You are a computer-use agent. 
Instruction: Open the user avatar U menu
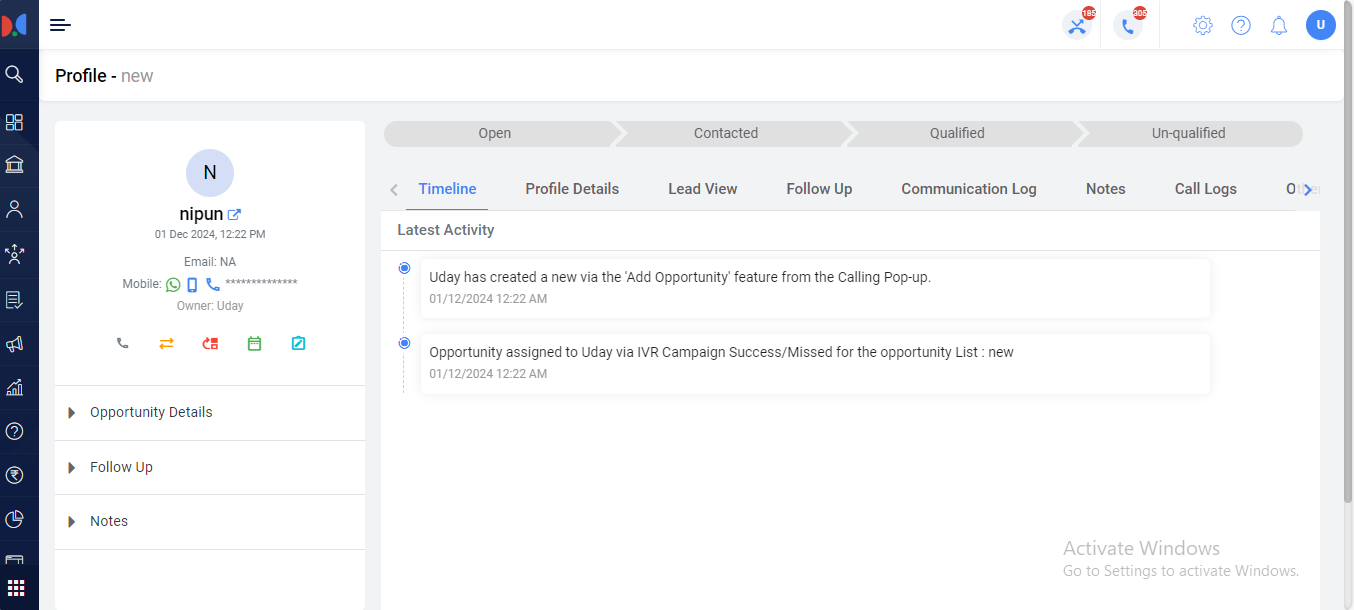coord(1320,25)
